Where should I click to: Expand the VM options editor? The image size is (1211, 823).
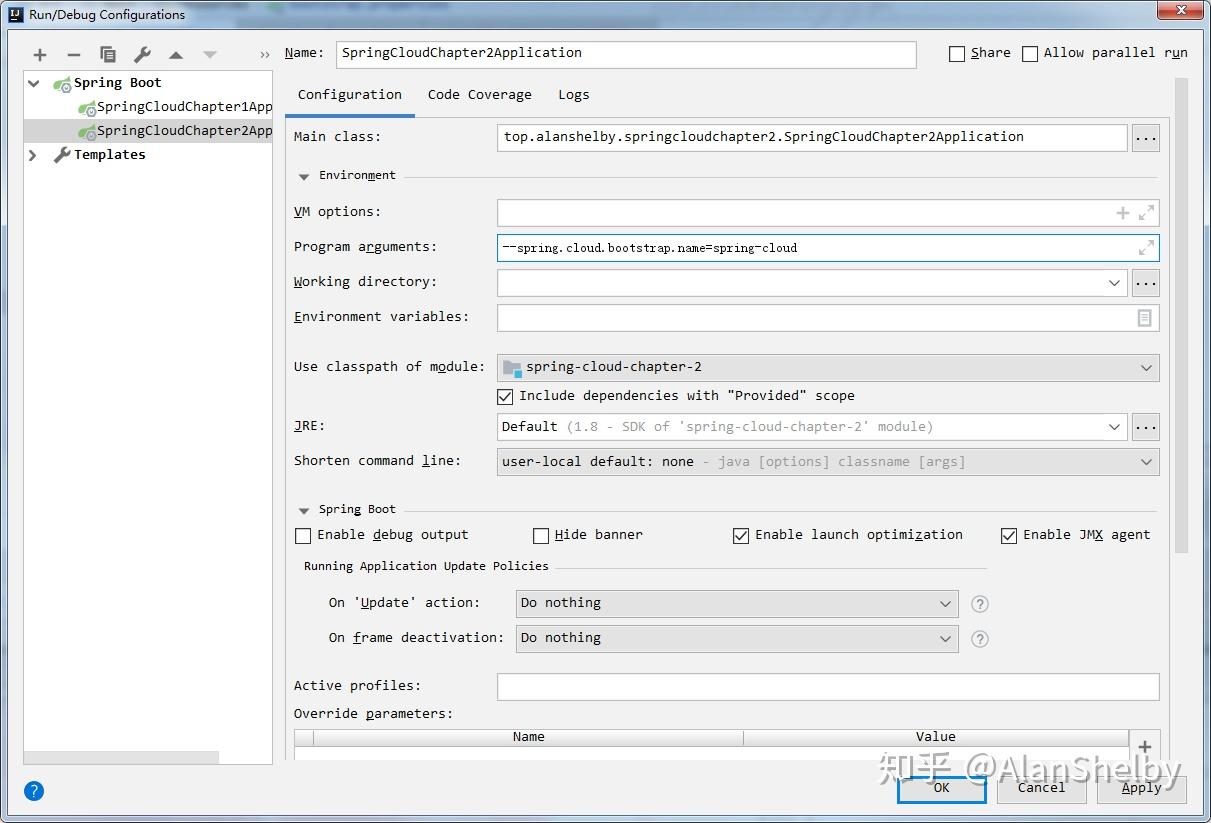pos(1147,212)
